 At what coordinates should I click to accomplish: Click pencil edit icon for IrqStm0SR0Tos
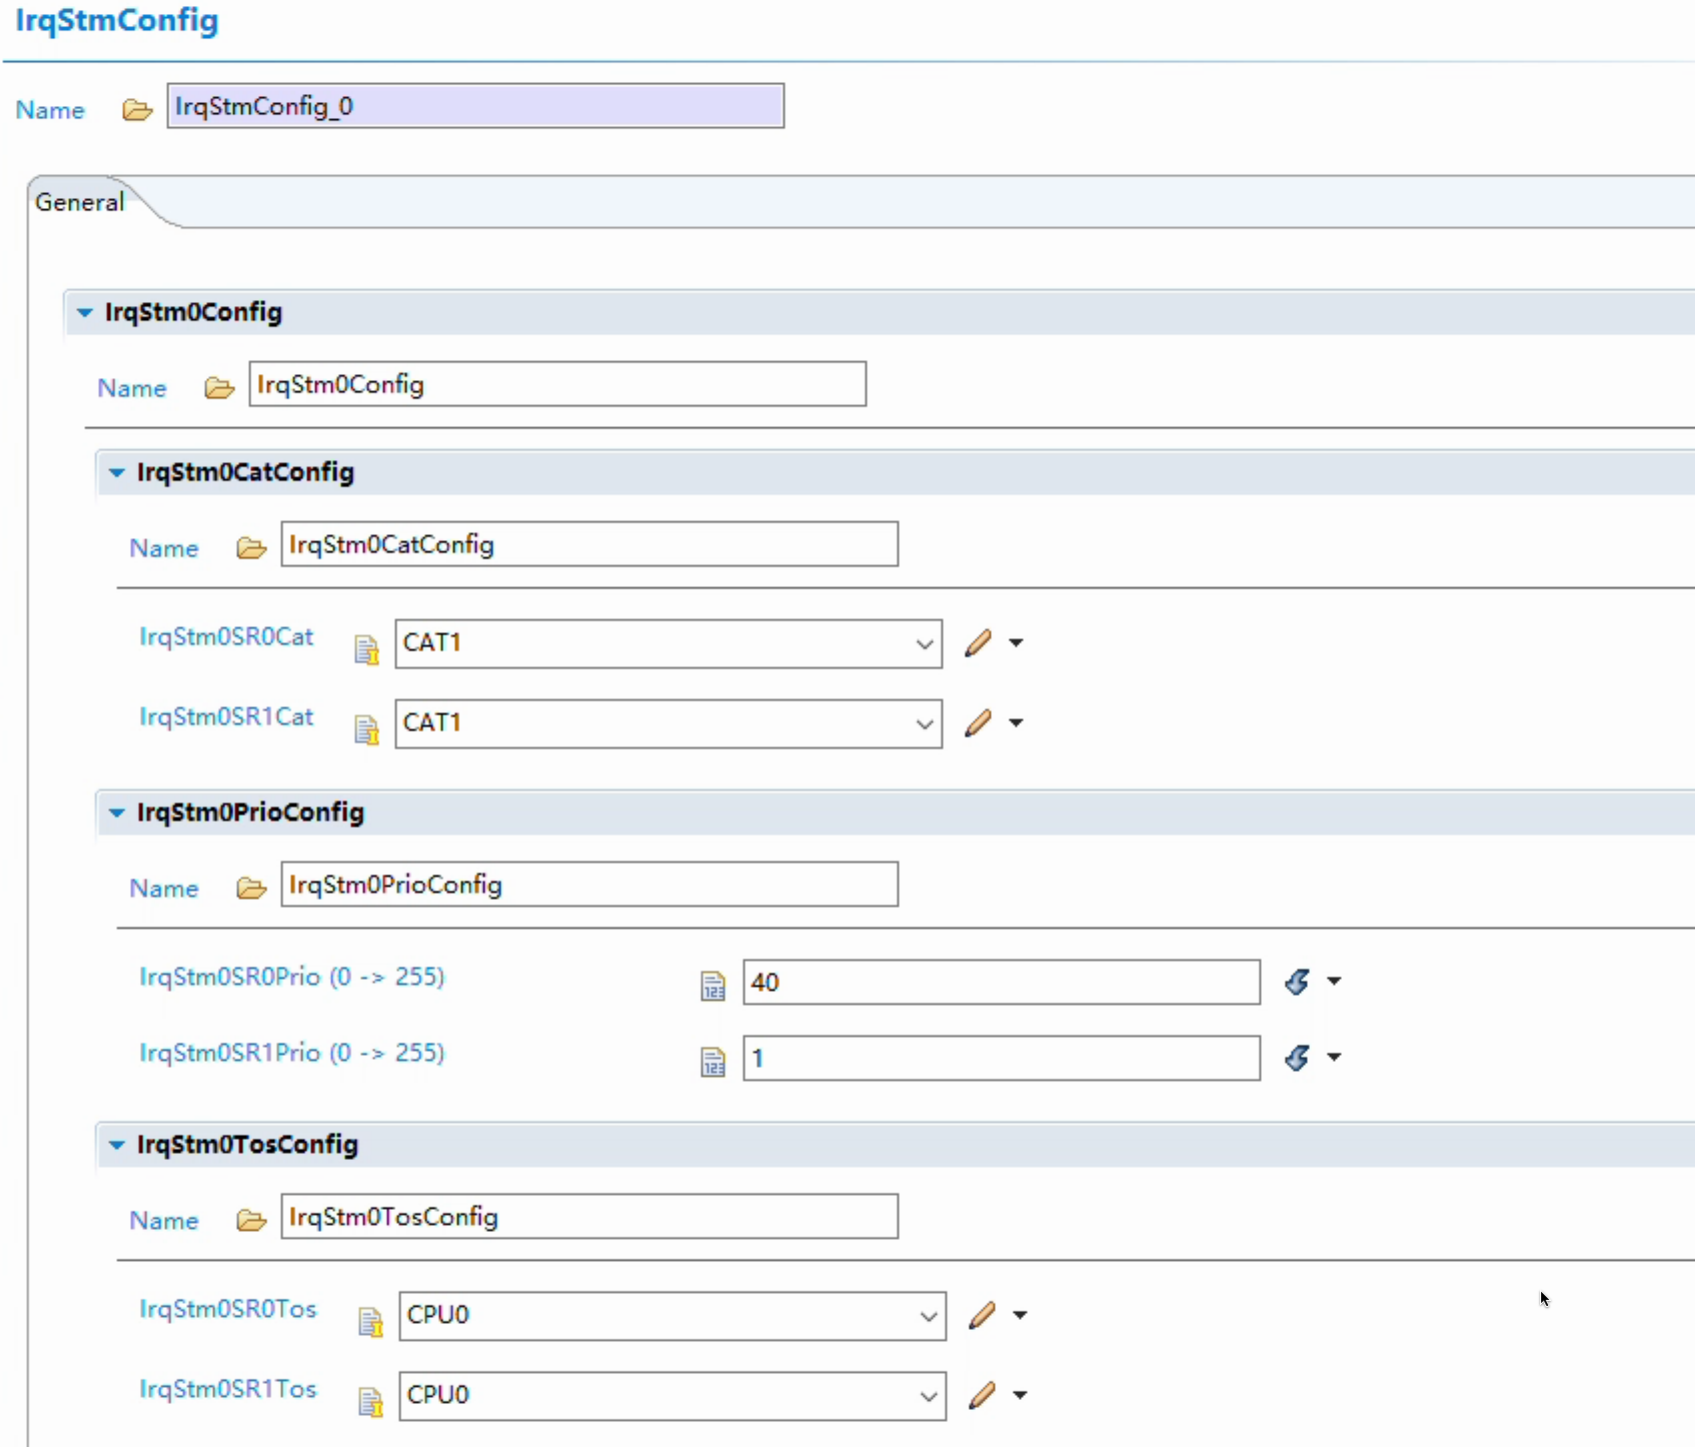pyautogui.click(x=982, y=1315)
